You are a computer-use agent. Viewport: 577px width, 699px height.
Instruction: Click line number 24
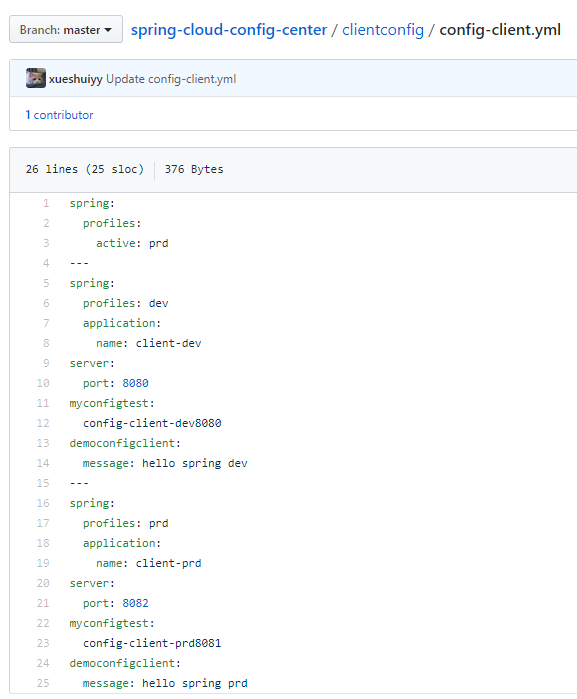click(43, 663)
